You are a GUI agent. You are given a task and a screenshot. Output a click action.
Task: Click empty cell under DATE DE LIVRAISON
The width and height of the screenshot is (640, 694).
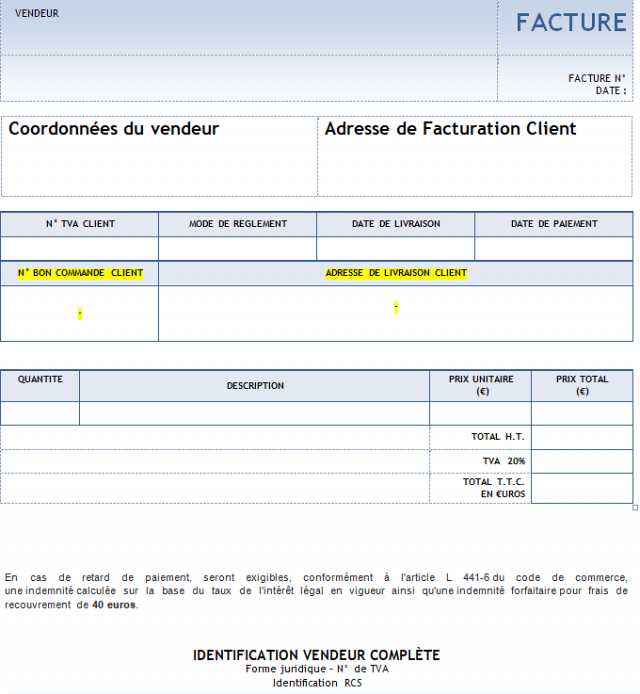click(395, 249)
